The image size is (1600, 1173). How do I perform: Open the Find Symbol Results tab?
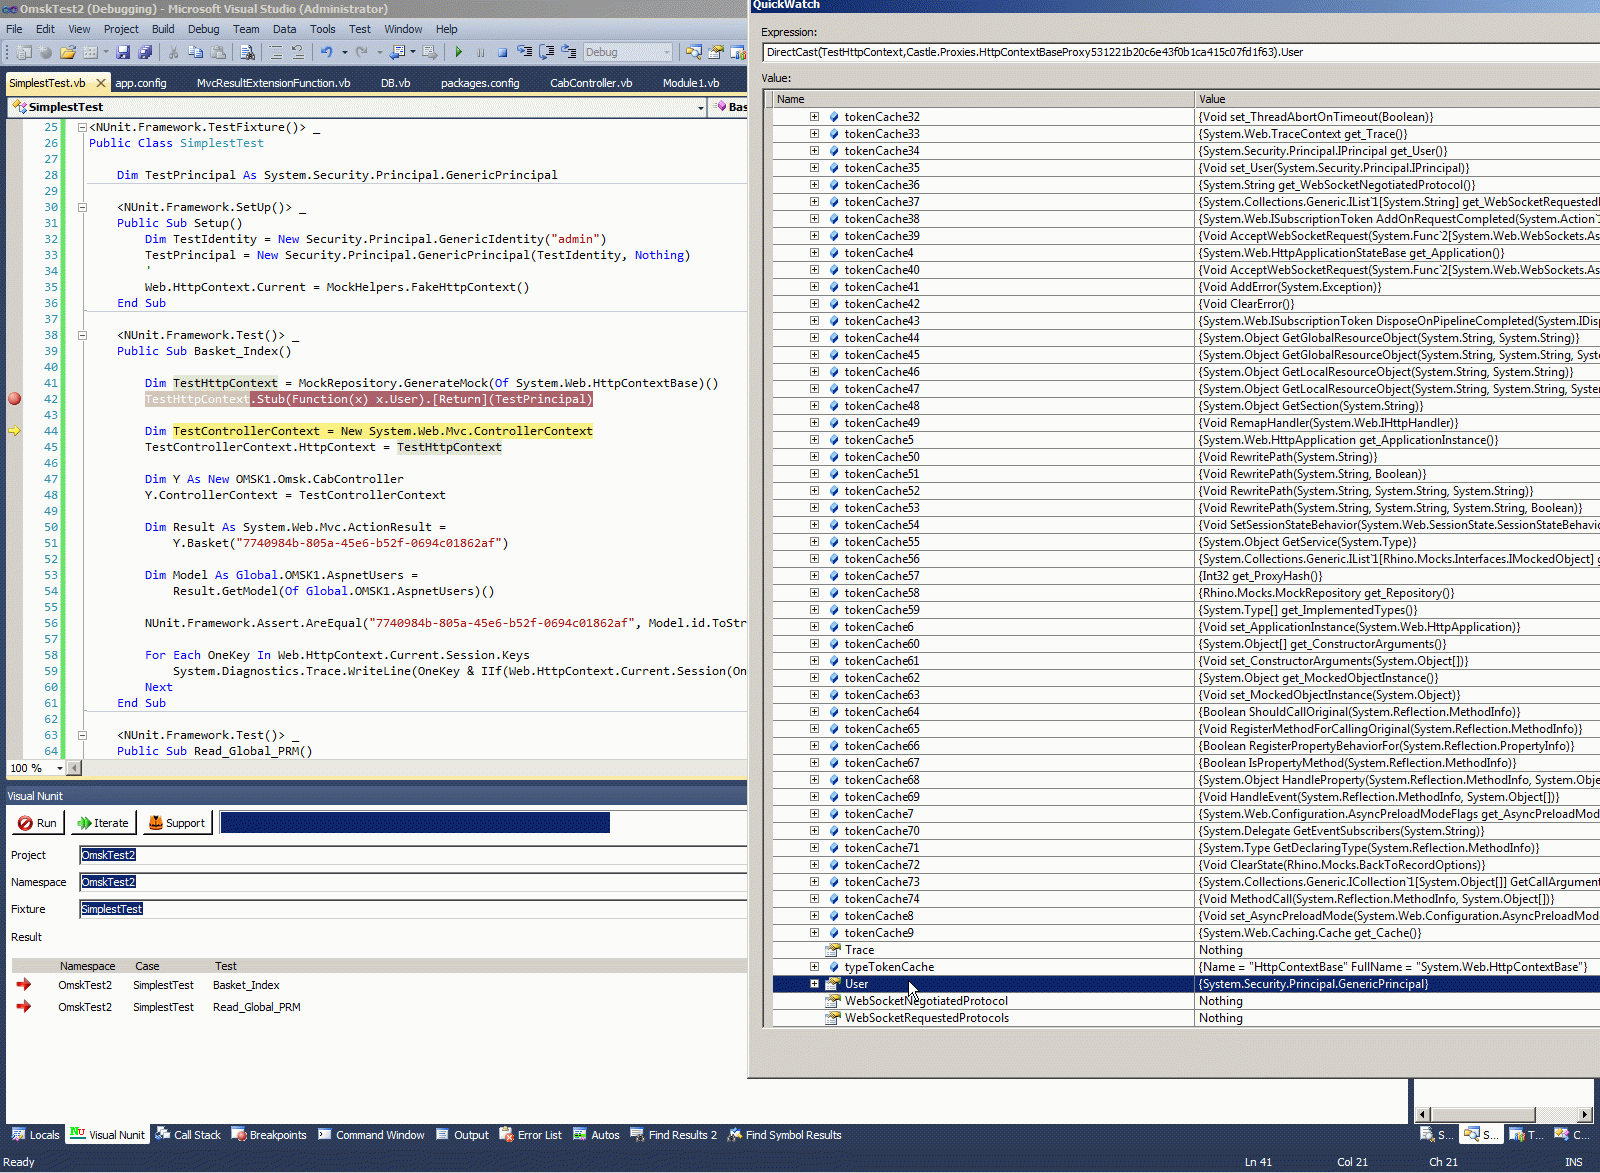coord(784,1135)
